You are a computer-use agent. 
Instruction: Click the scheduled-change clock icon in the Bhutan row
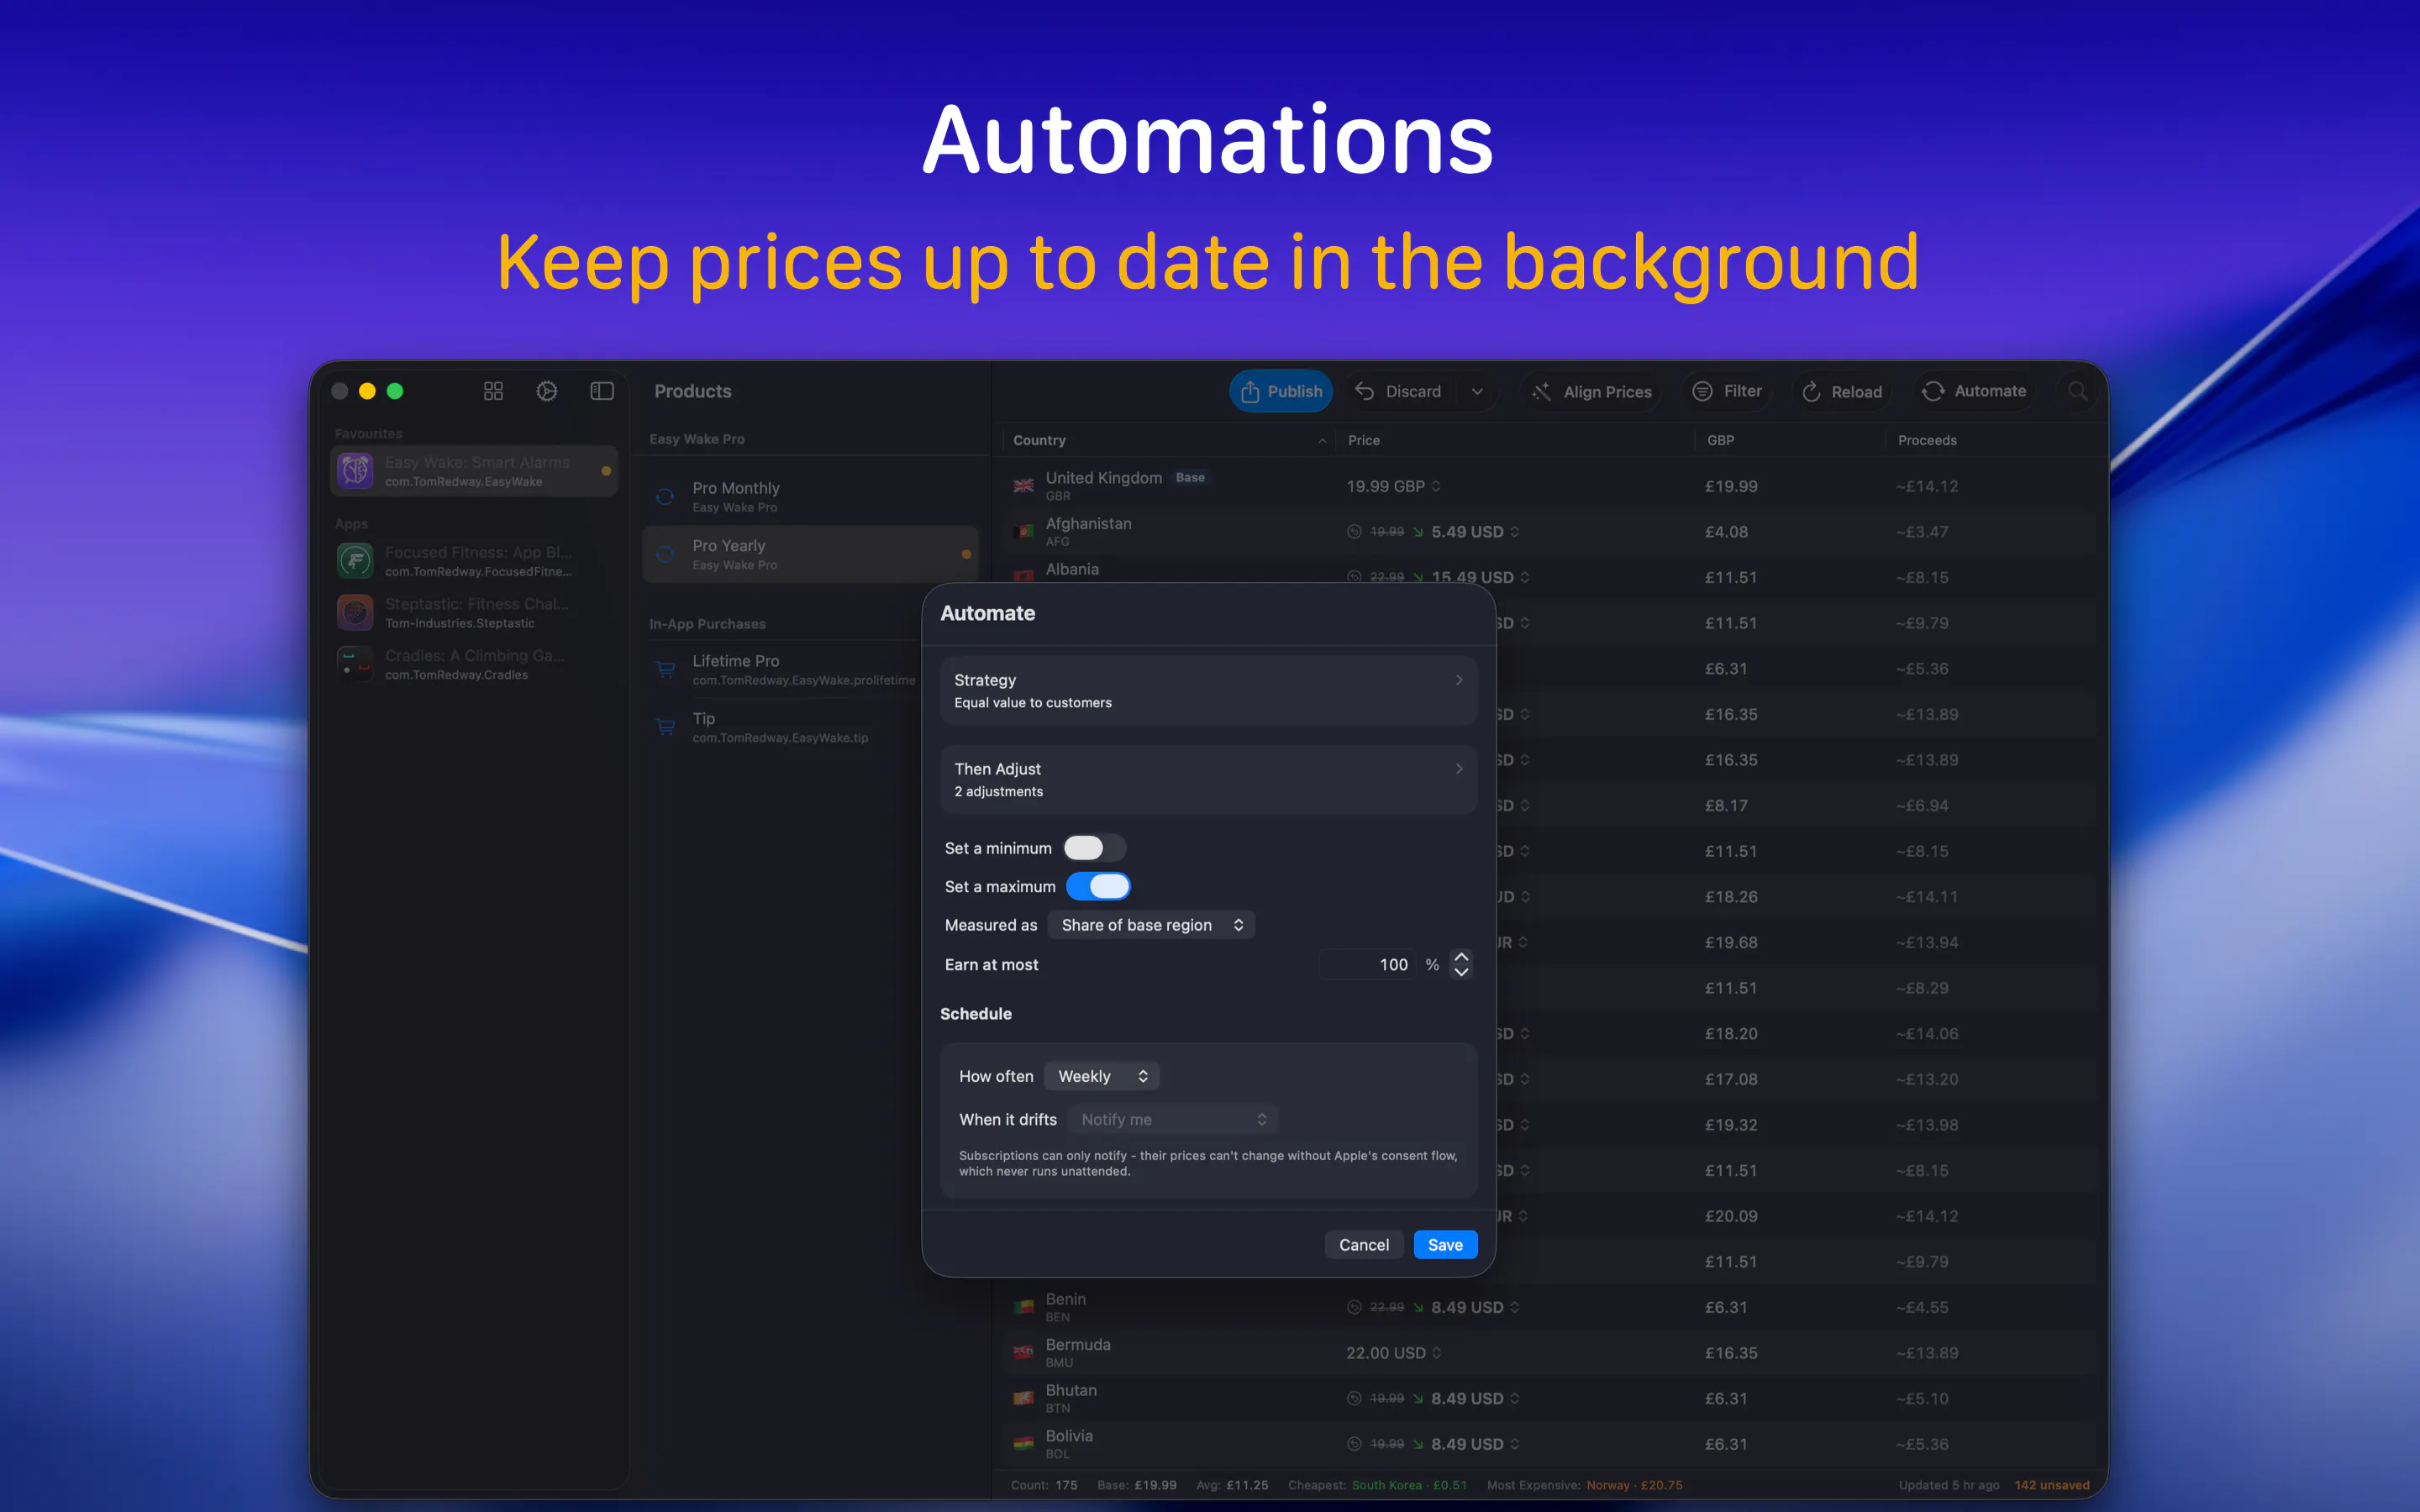coord(1354,1398)
